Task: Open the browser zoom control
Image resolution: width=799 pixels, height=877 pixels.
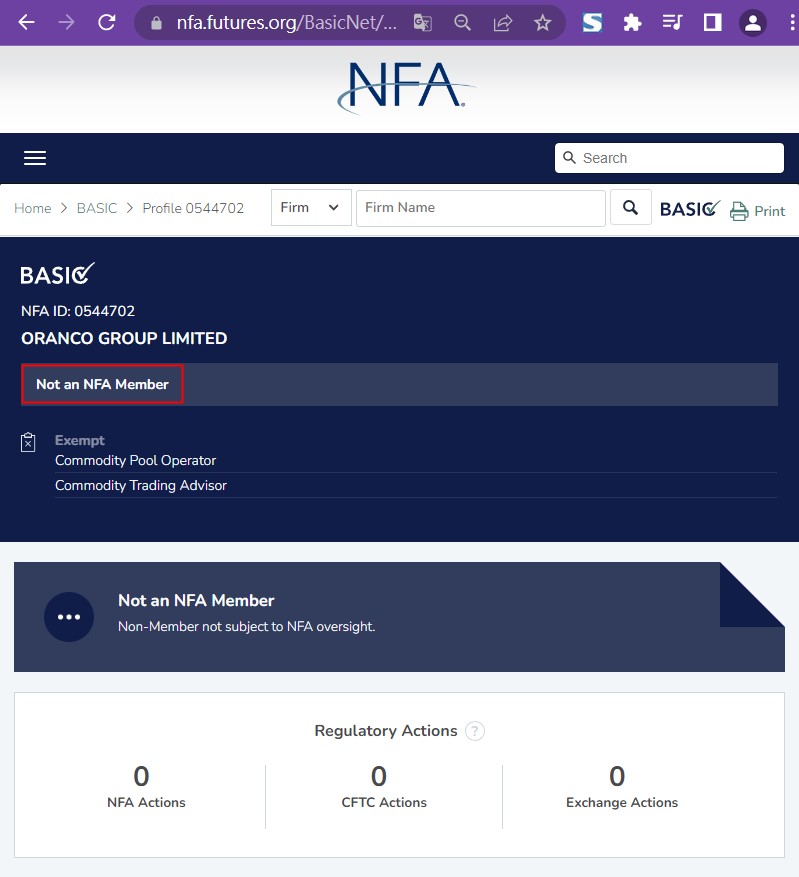Action: pos(462,22)
